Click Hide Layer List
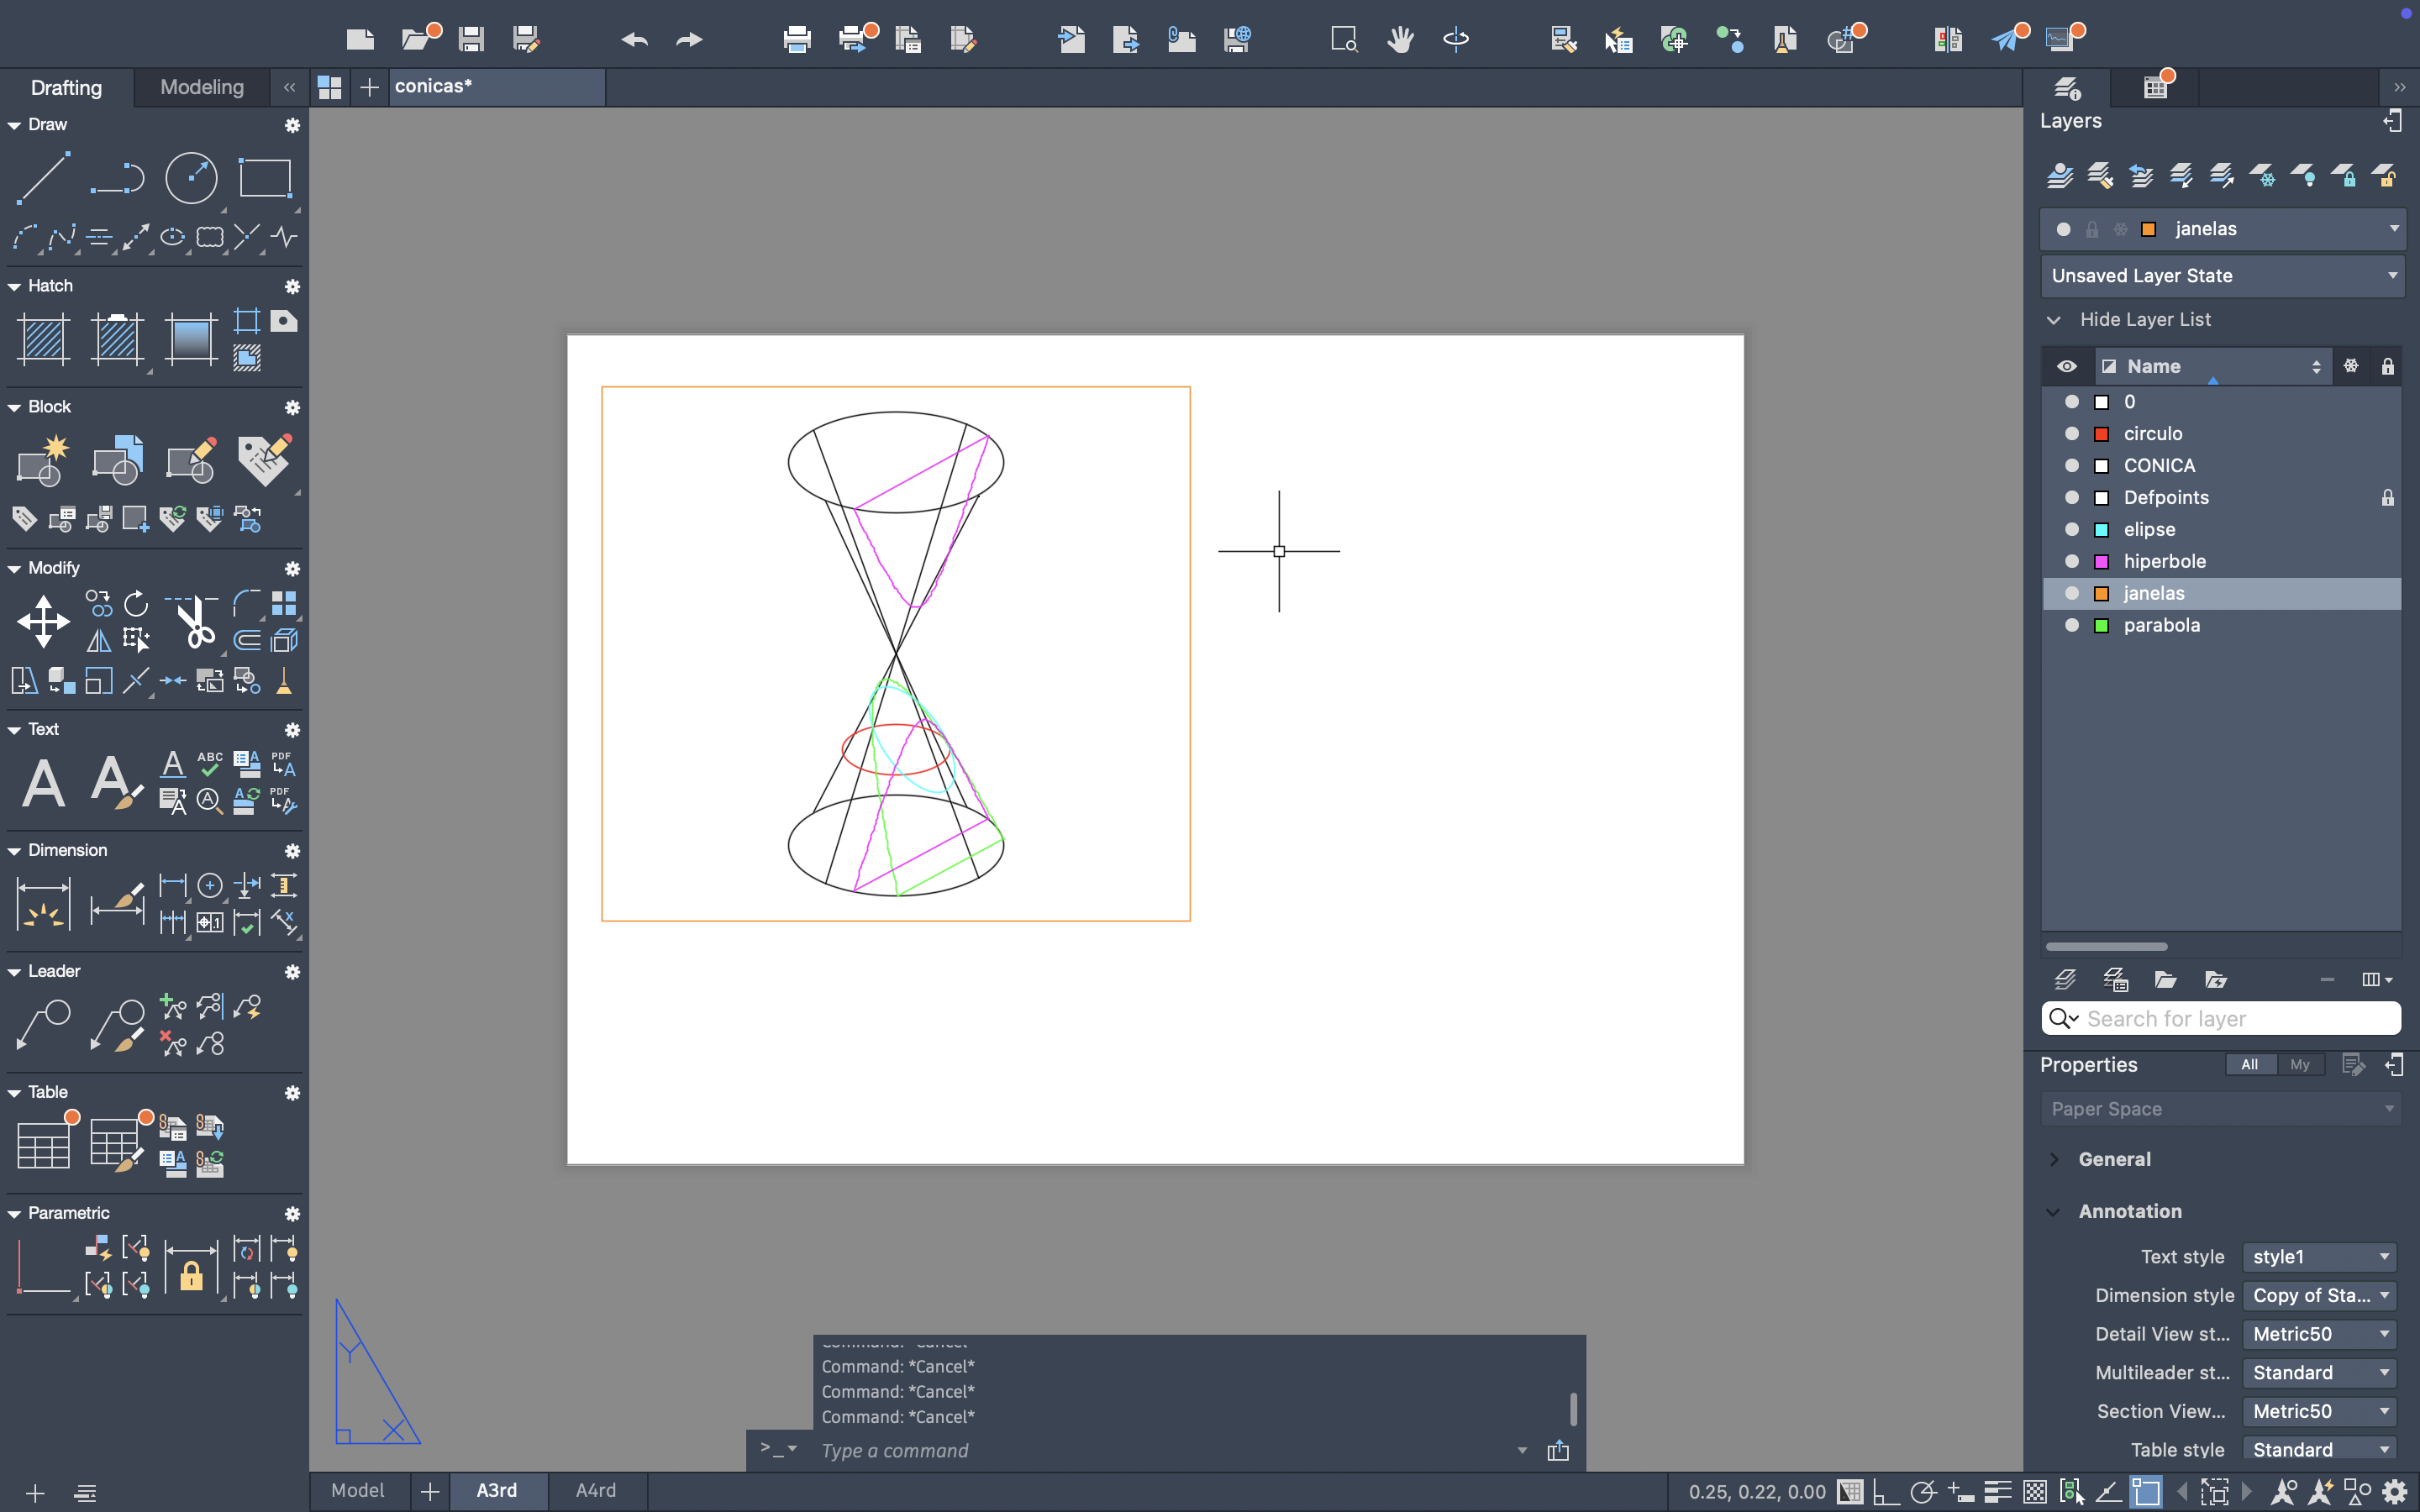This screenshot has width=2420, height=1512. [x=2144, y=320]
